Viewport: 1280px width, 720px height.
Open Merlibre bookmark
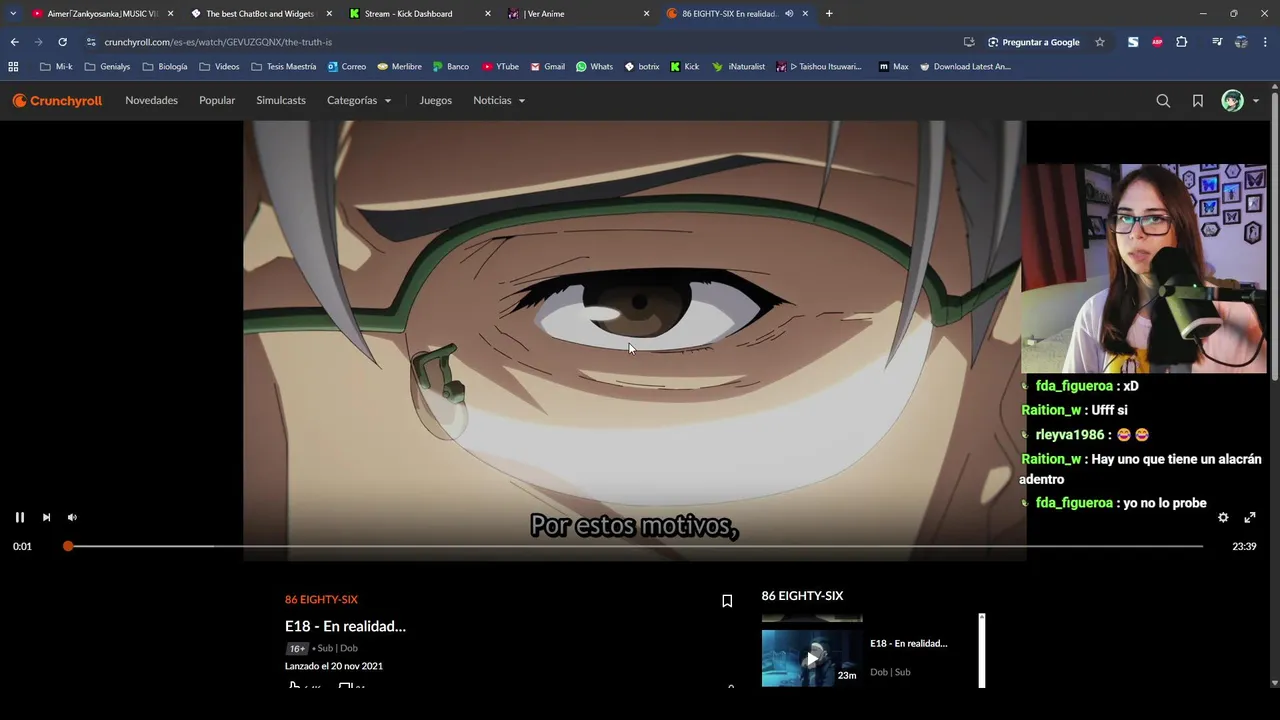pyautogui.click(x=399, y=67)
